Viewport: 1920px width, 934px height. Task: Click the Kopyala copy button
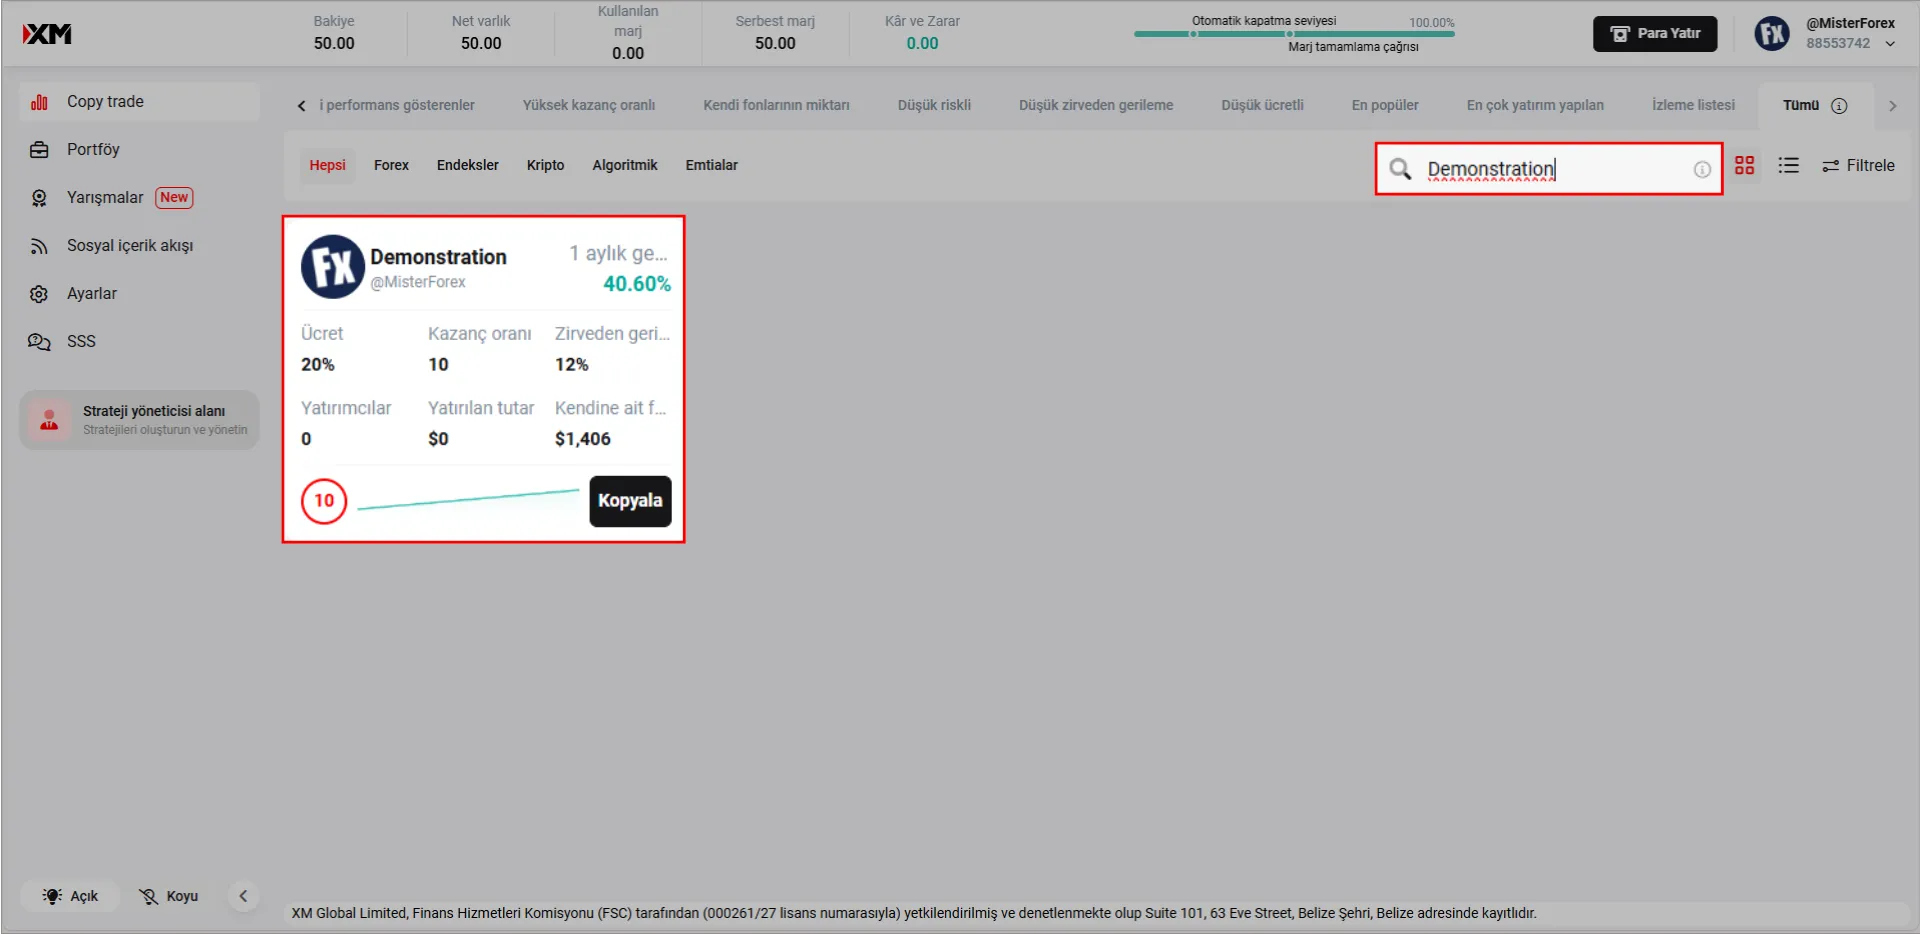630,501
